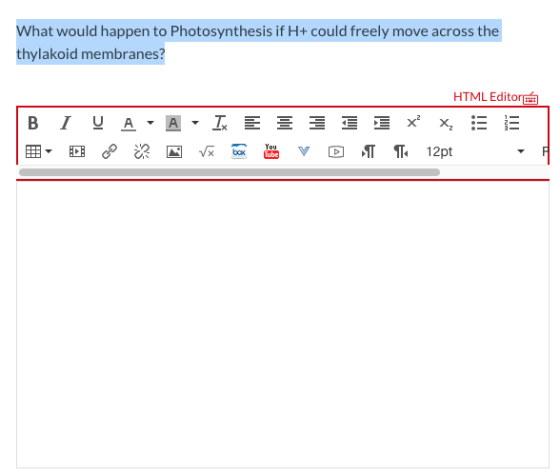Align text to the right
The width and height of the screenshot is (560, 476).
coord(317,123)
